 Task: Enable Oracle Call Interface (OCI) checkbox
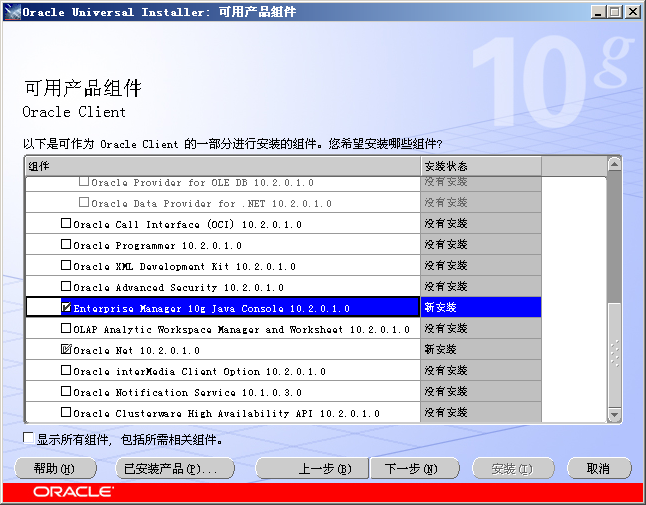pyautogui.click(x=66, y=223)
